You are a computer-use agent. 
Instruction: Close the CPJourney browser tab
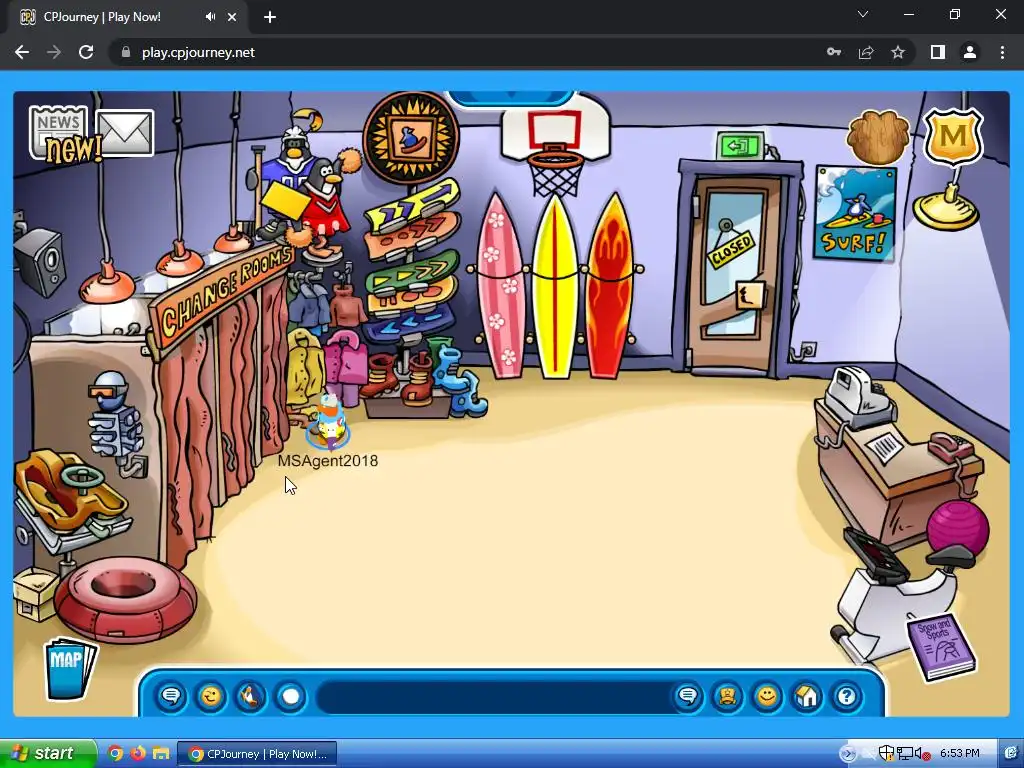pyautogui.click(x=232, y=17)
